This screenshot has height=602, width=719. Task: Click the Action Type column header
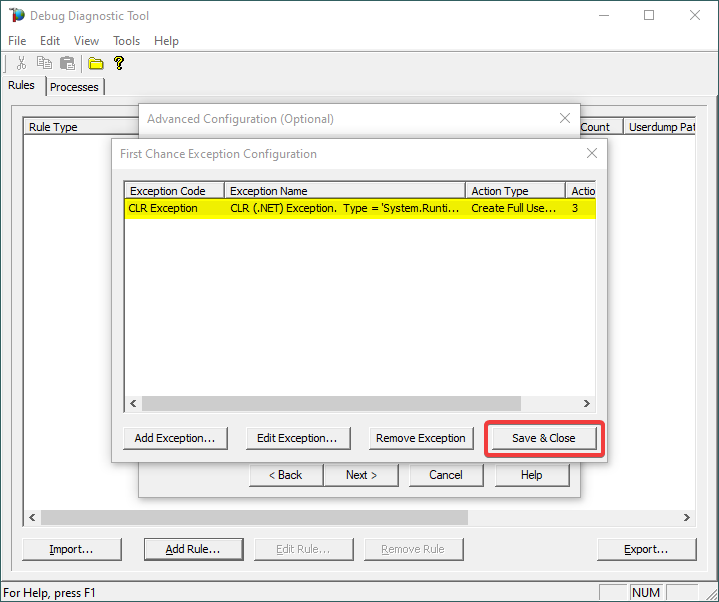(515, 191)
